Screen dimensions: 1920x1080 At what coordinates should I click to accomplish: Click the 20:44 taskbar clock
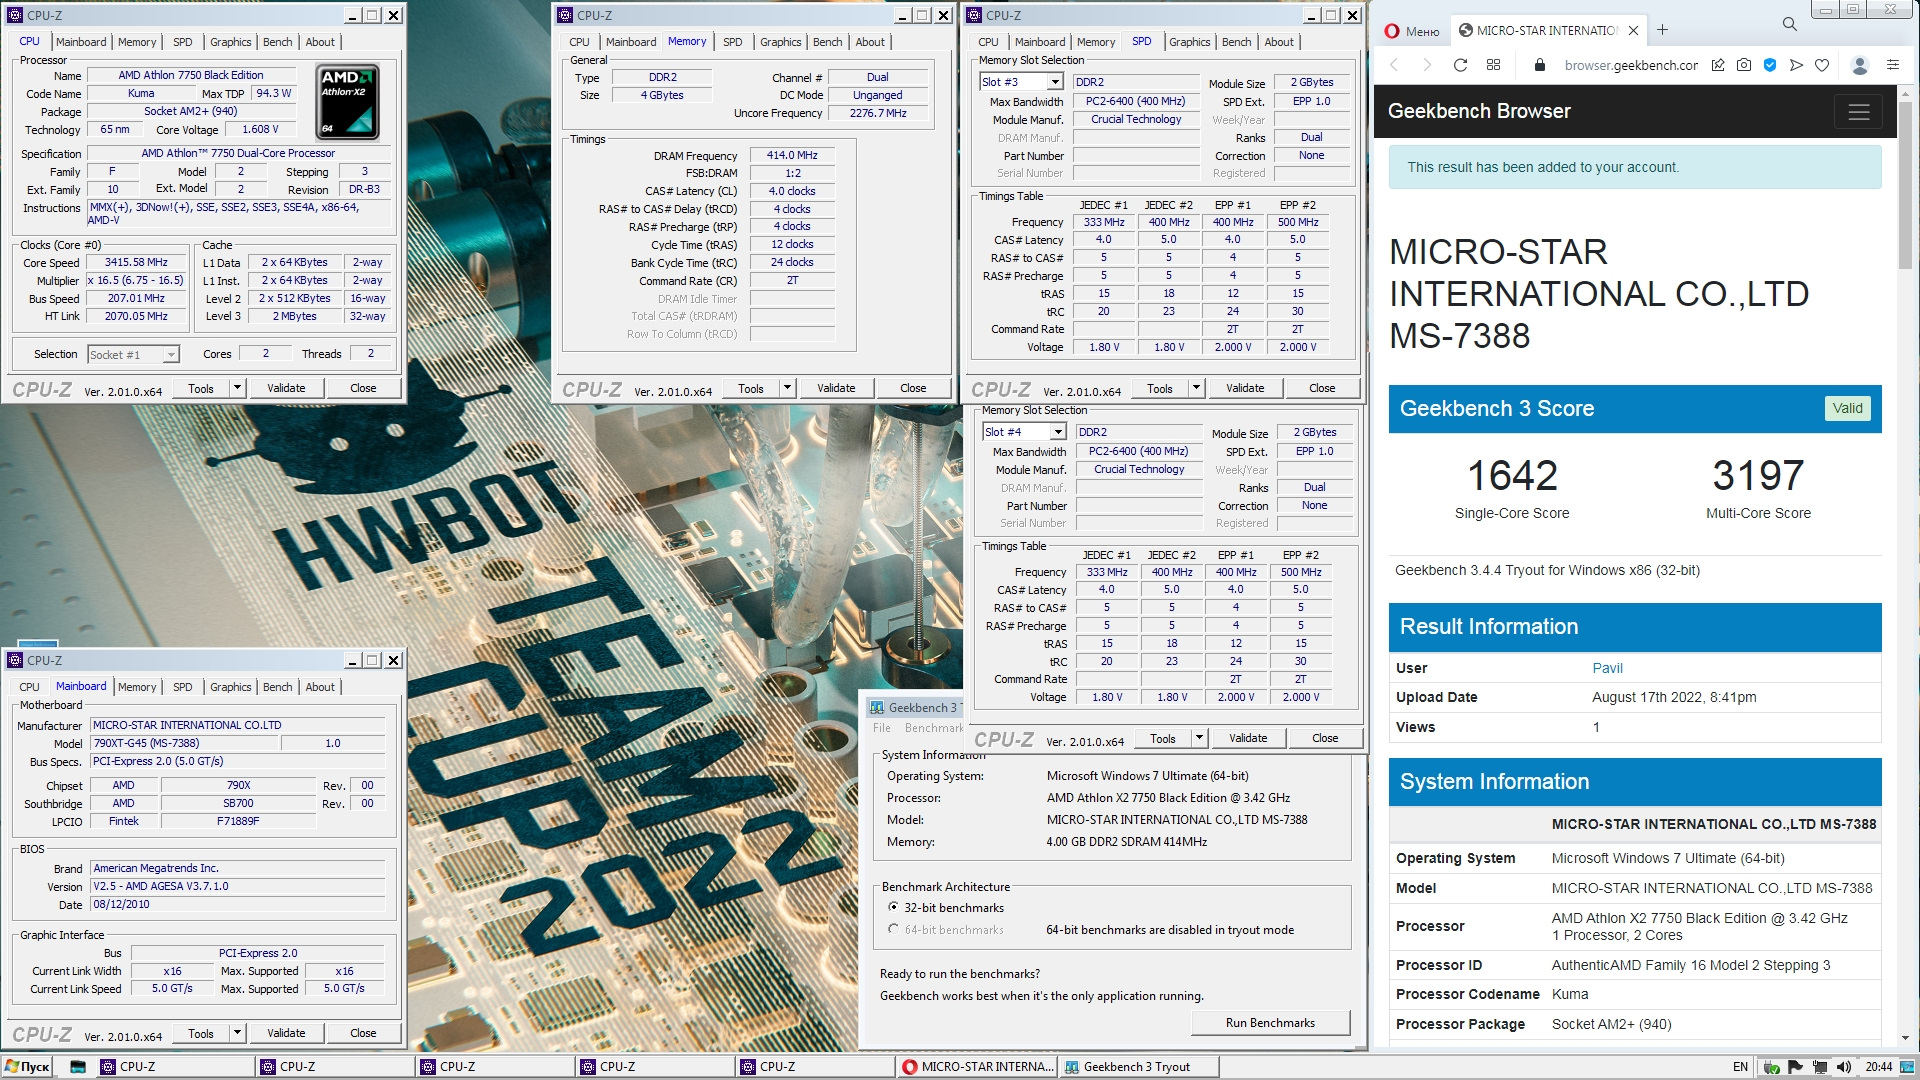pos(1878,1067)
